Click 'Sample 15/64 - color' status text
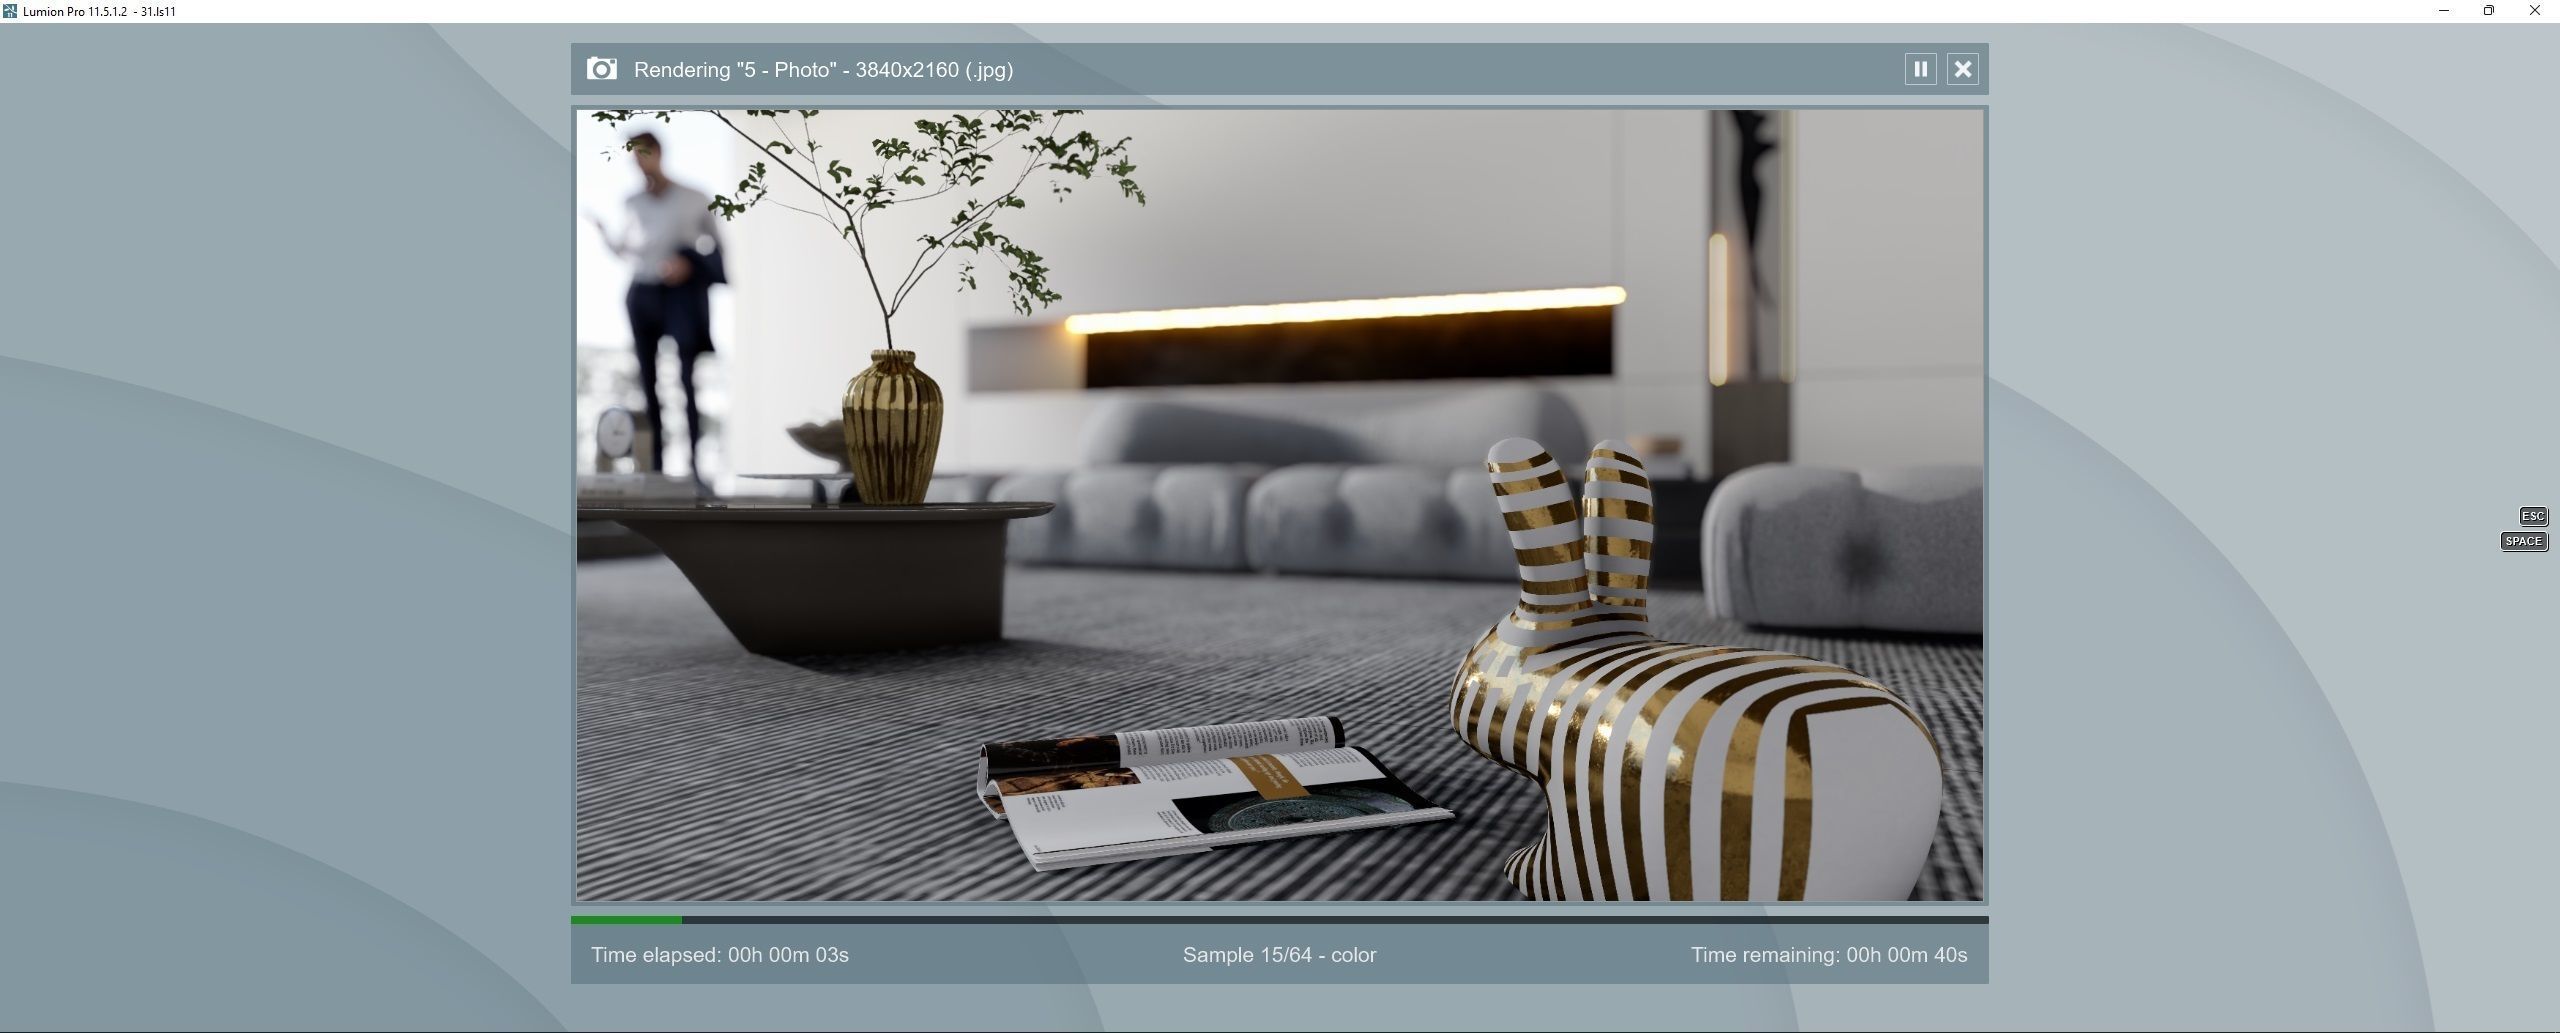Viewport: 2560px width, 1033px height. coord(1279,955)
